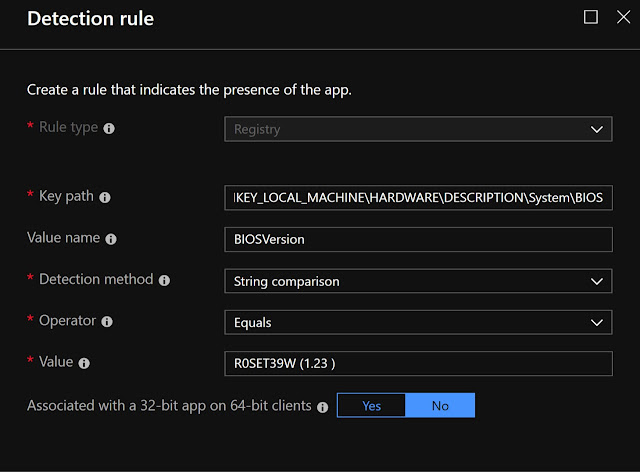Image resolution: width=640 pixels, height=472 pixels.
Task: Click the Key path label text
Action: pos(66,197)
